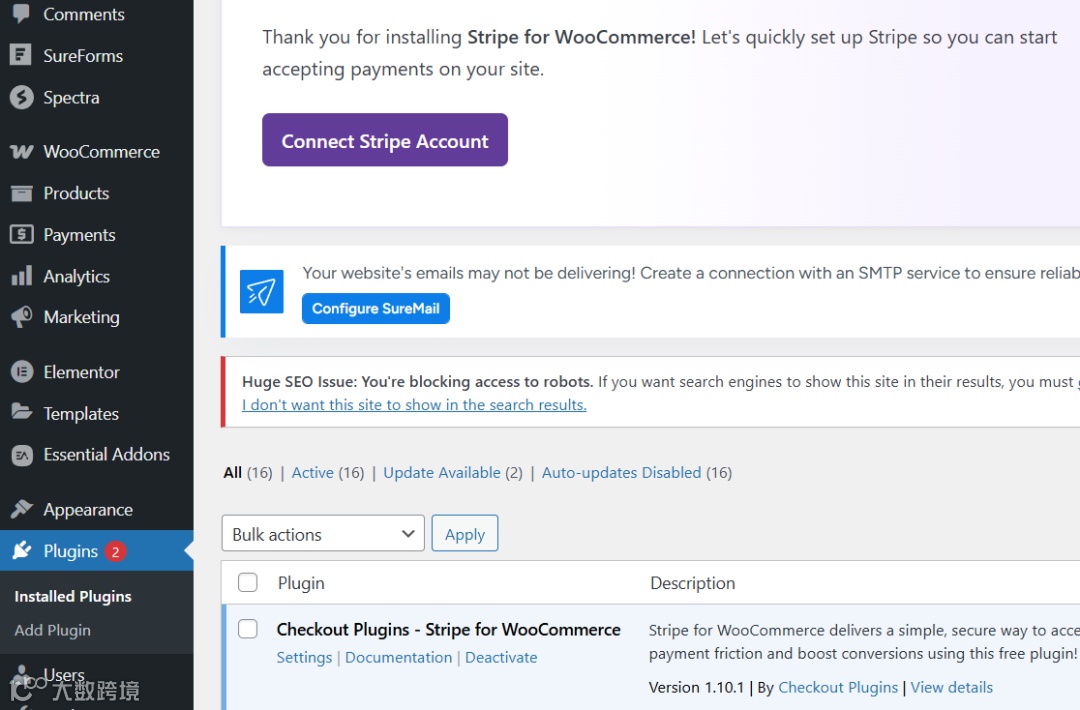
Task: Open the Templates menu
Action: coord(81,414)
